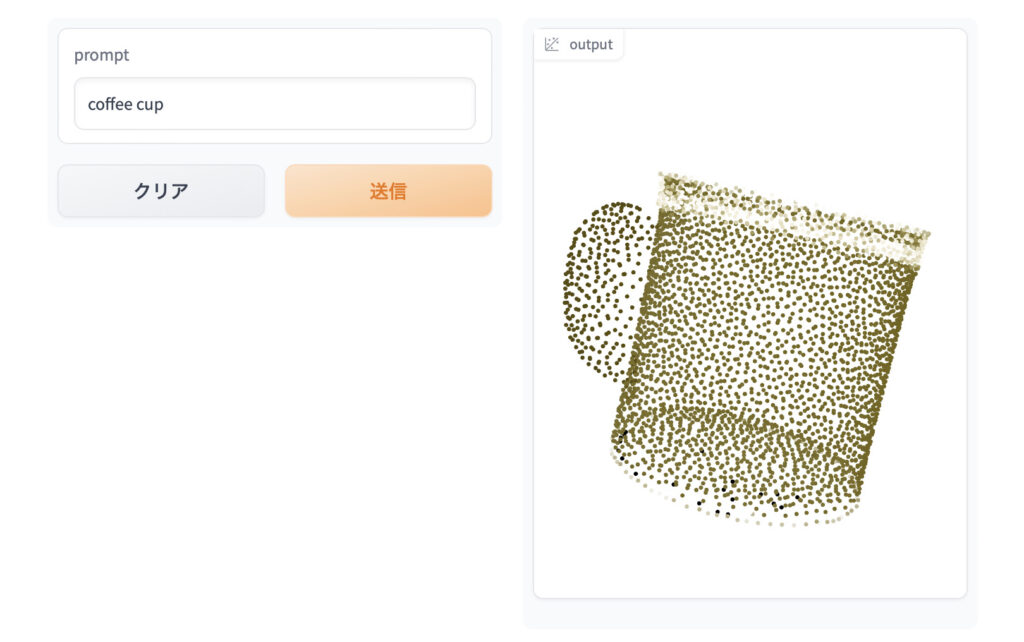Click blank plot area beneath the cup
Viewport: 1024px width, 642px height.
tap(750, 562)
